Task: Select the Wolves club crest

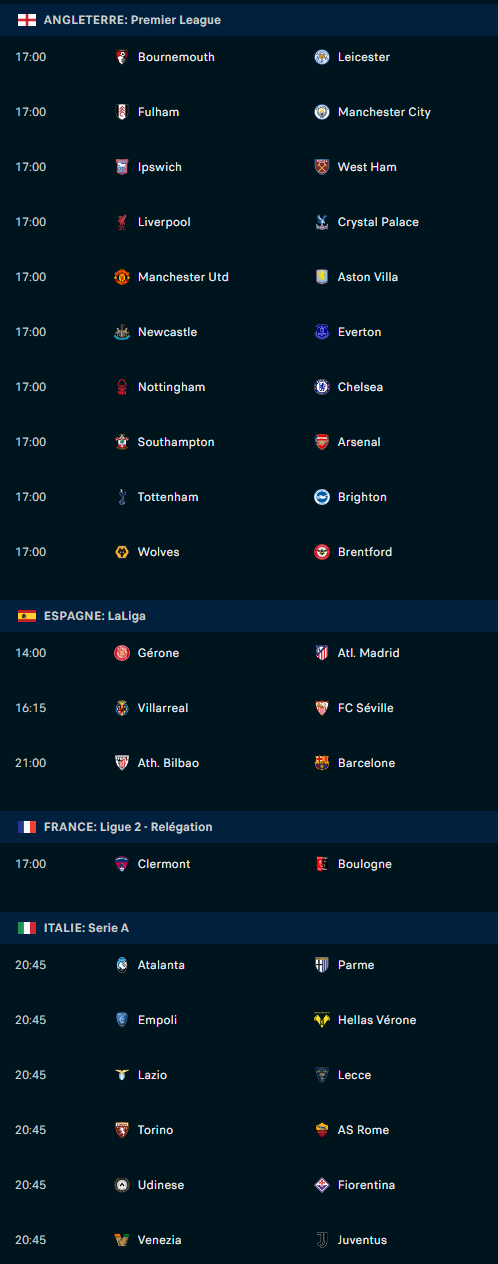Action: [x=122, y=552]
